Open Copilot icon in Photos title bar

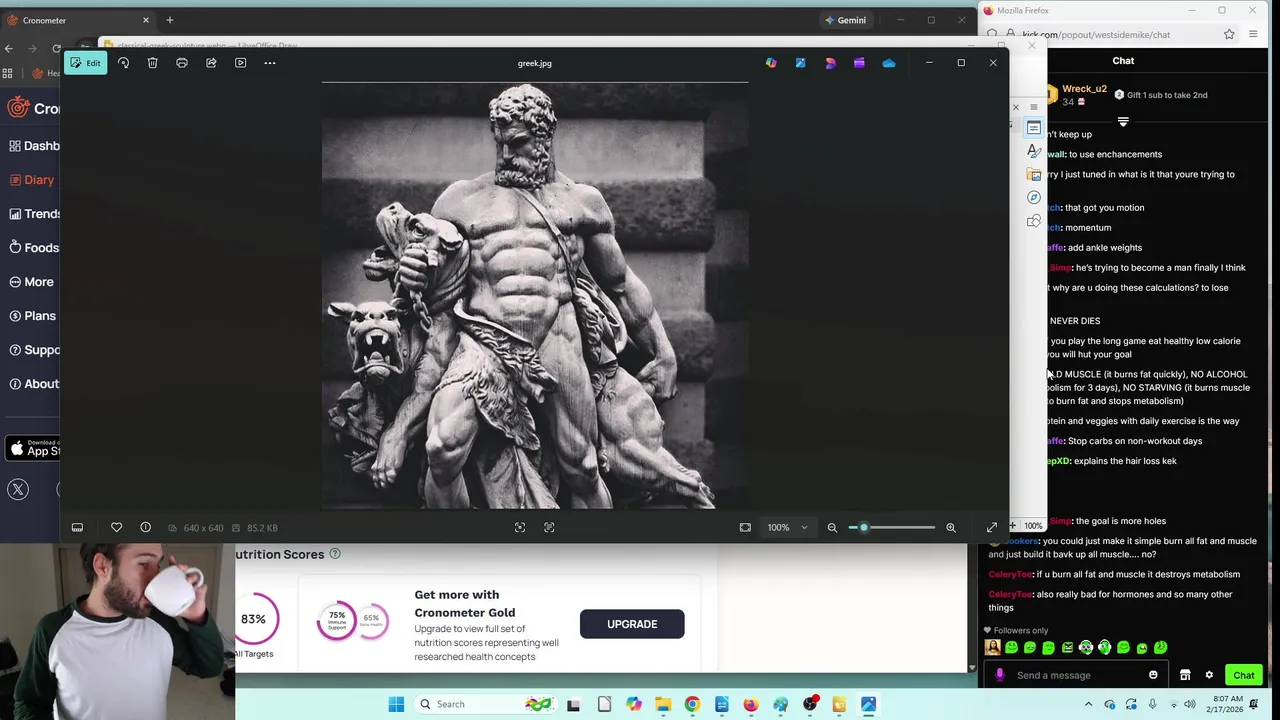click(771, 63)
